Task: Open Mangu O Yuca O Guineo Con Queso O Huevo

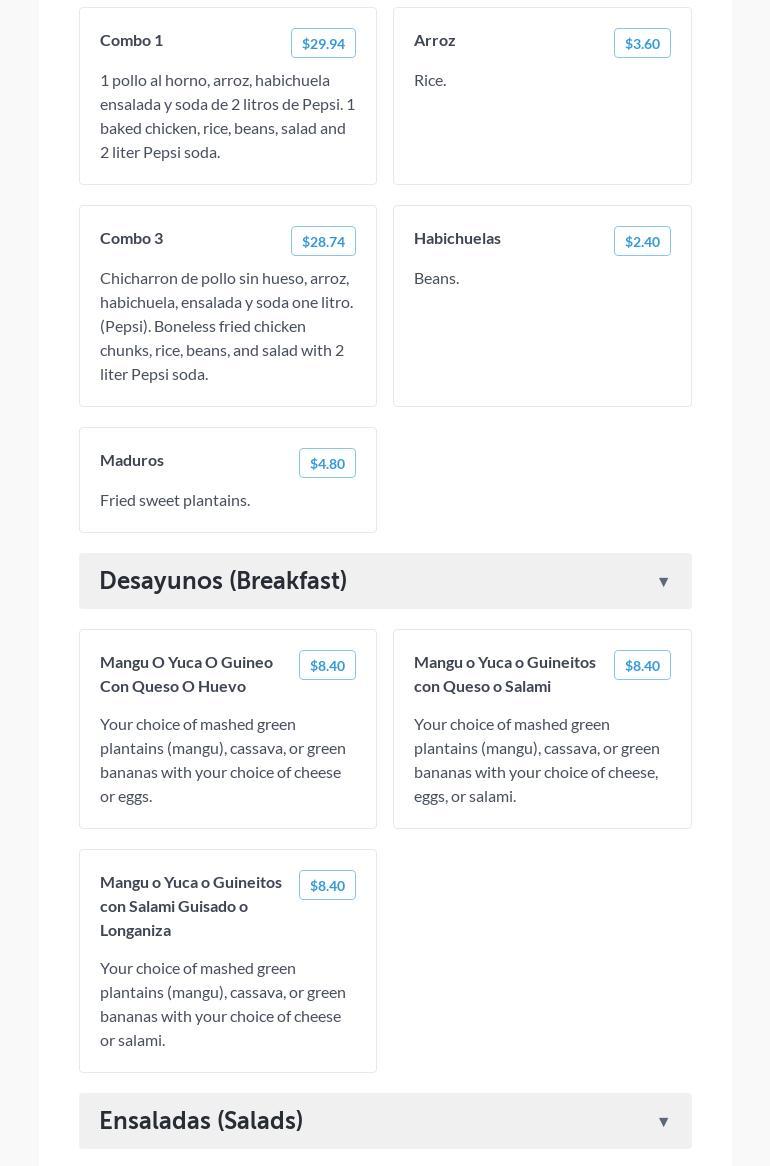Action: click(x=186, y=674)
